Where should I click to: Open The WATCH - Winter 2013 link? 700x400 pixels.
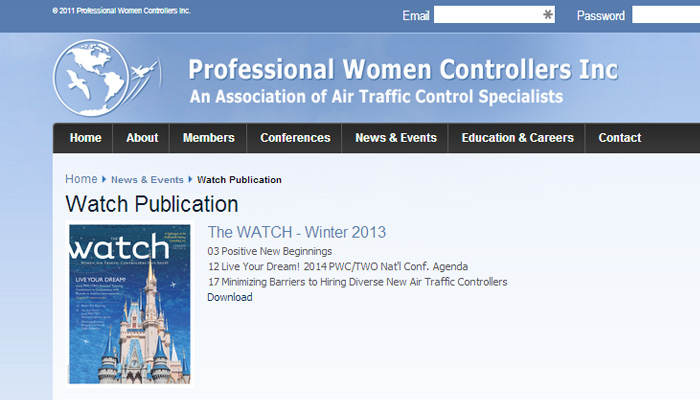click(296, 232)
